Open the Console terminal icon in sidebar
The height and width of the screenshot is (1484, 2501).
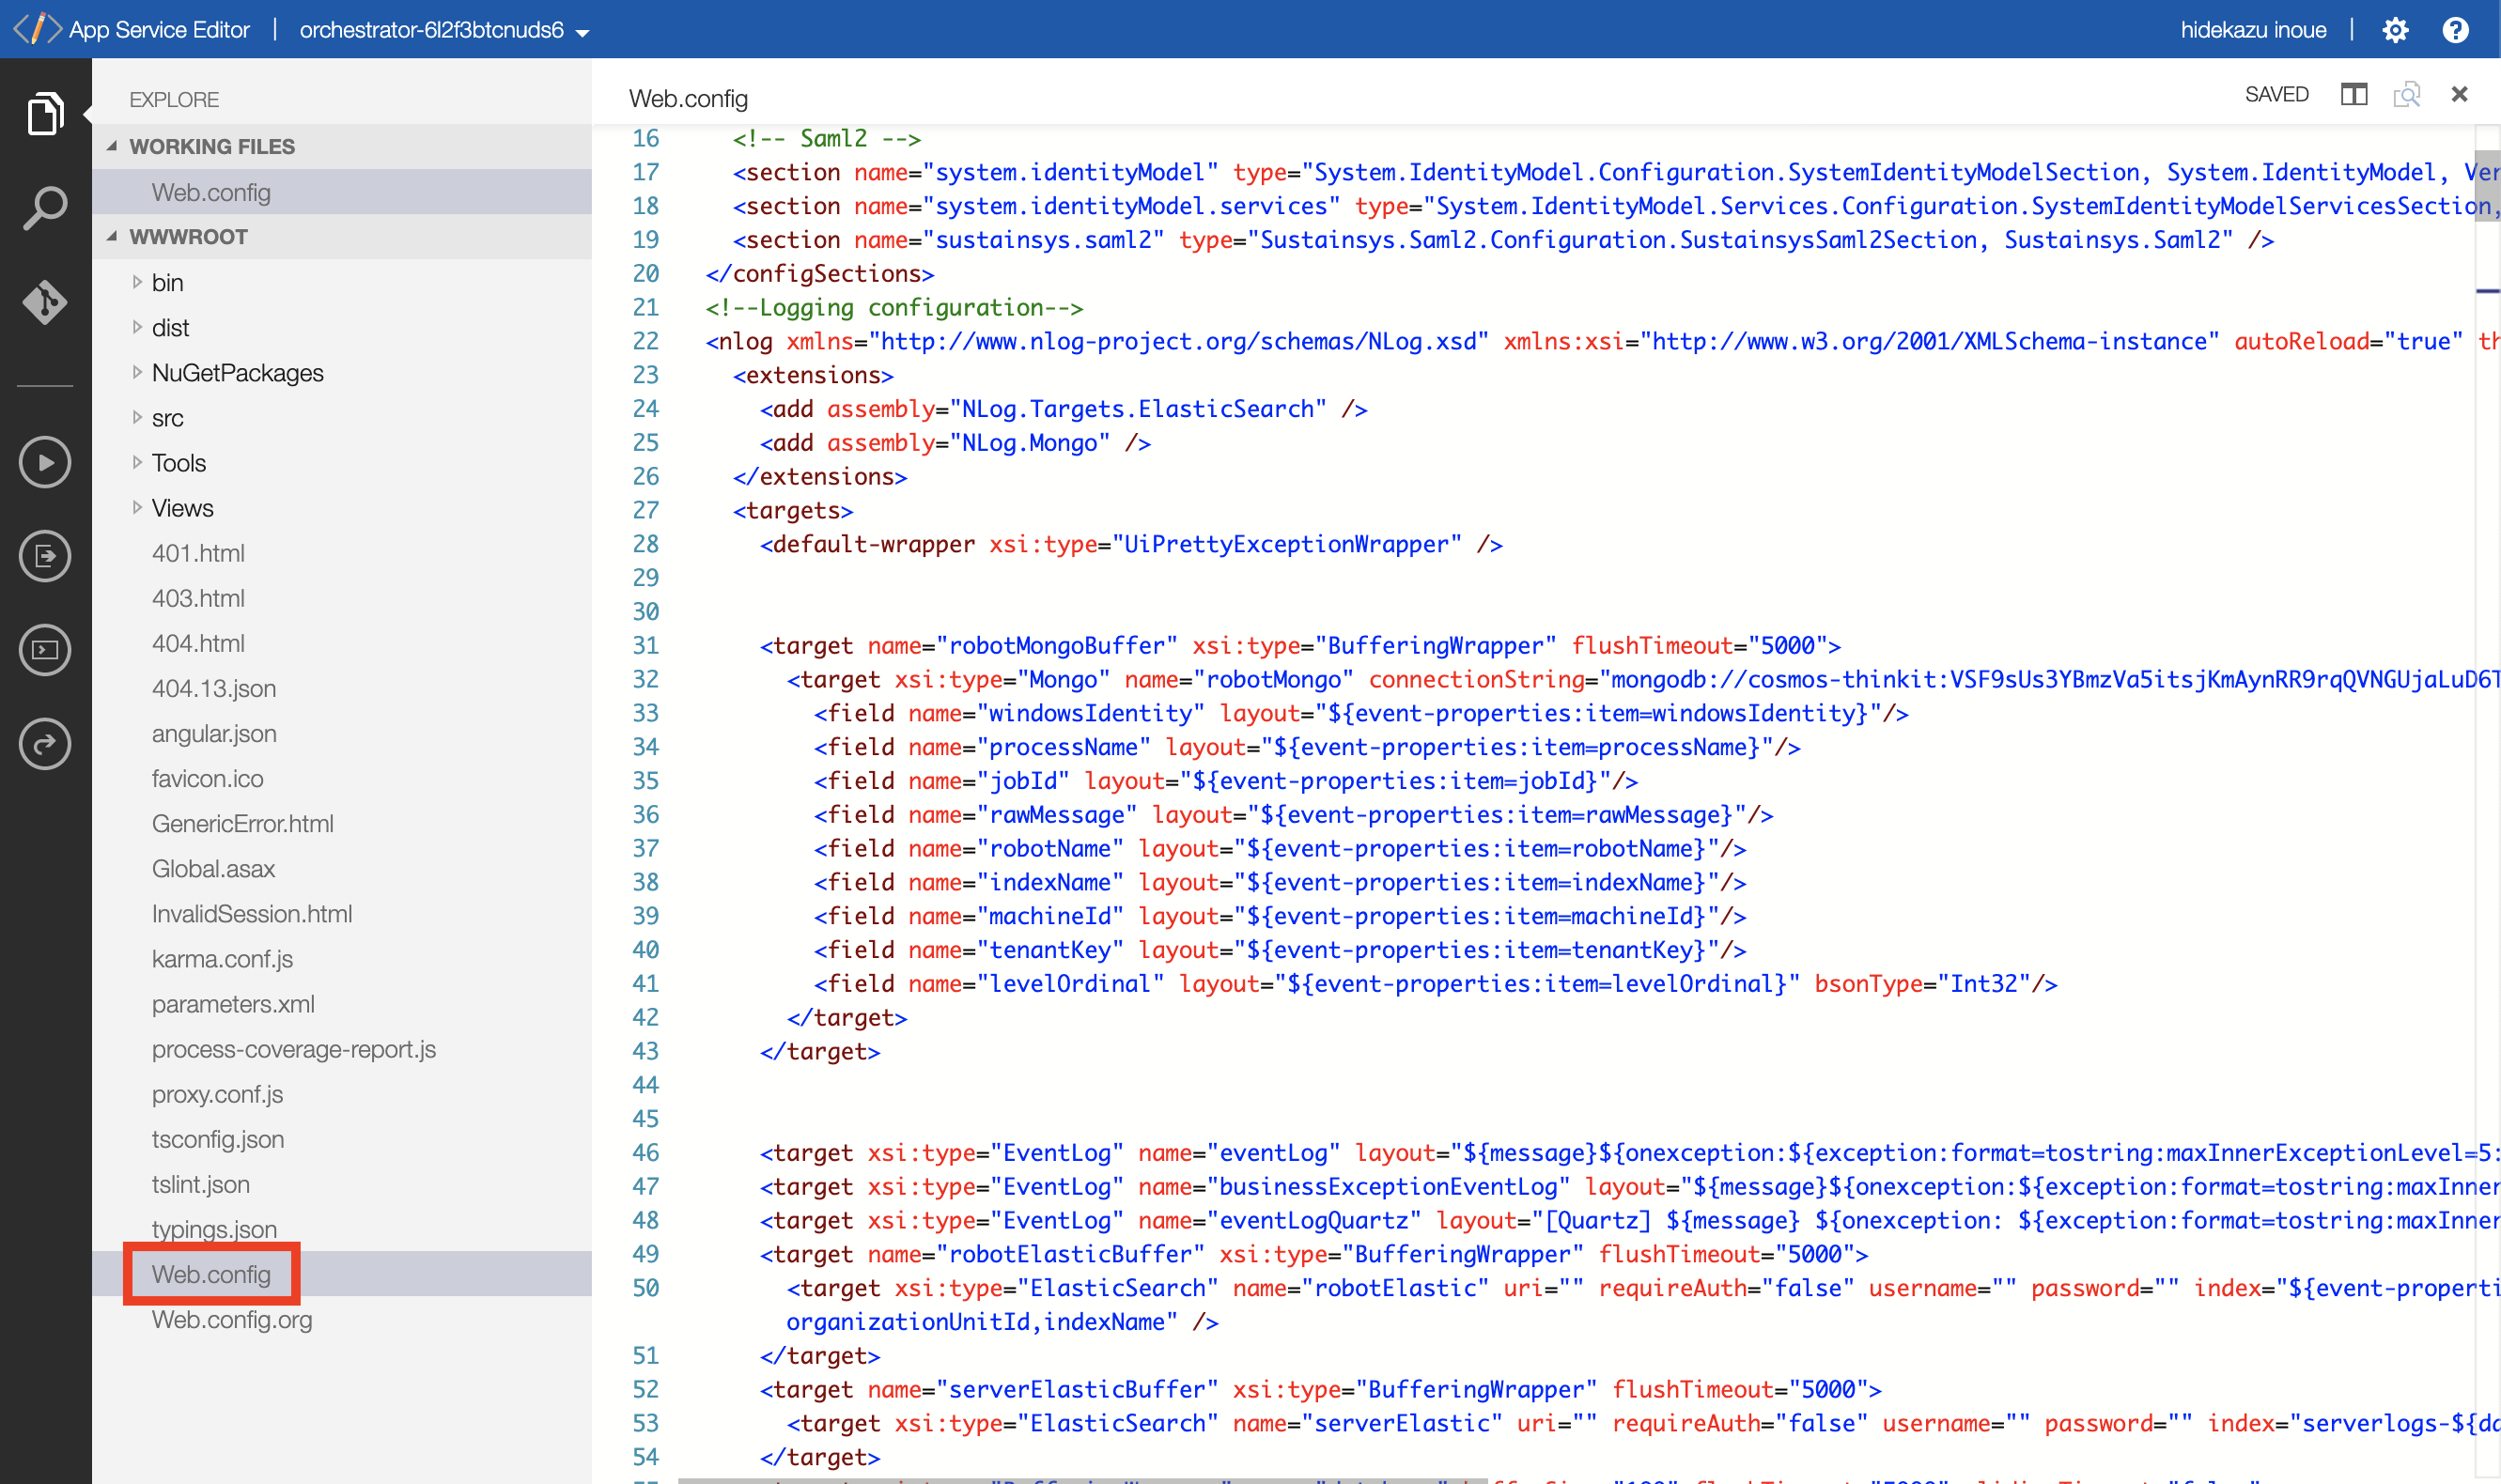point(45,650)
